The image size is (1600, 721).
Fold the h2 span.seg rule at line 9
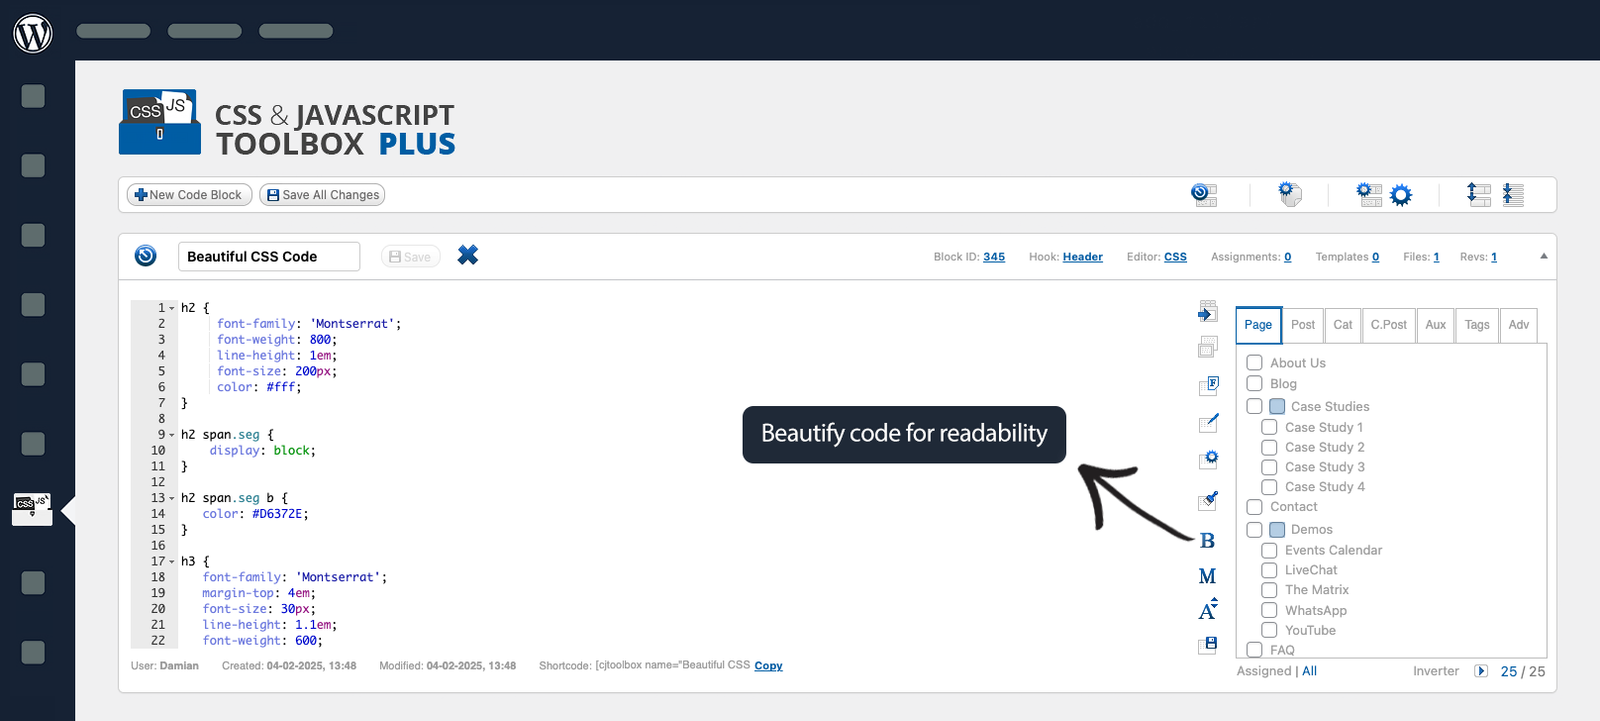coord(172,435)
